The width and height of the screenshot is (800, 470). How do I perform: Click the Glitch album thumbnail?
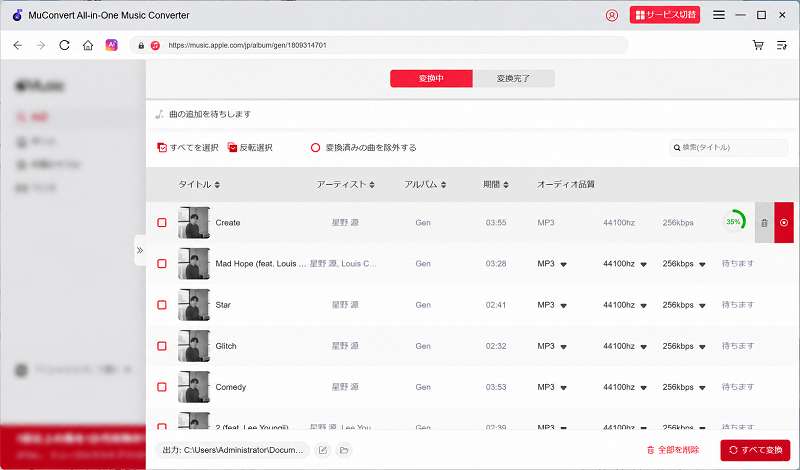pos(194,346)
